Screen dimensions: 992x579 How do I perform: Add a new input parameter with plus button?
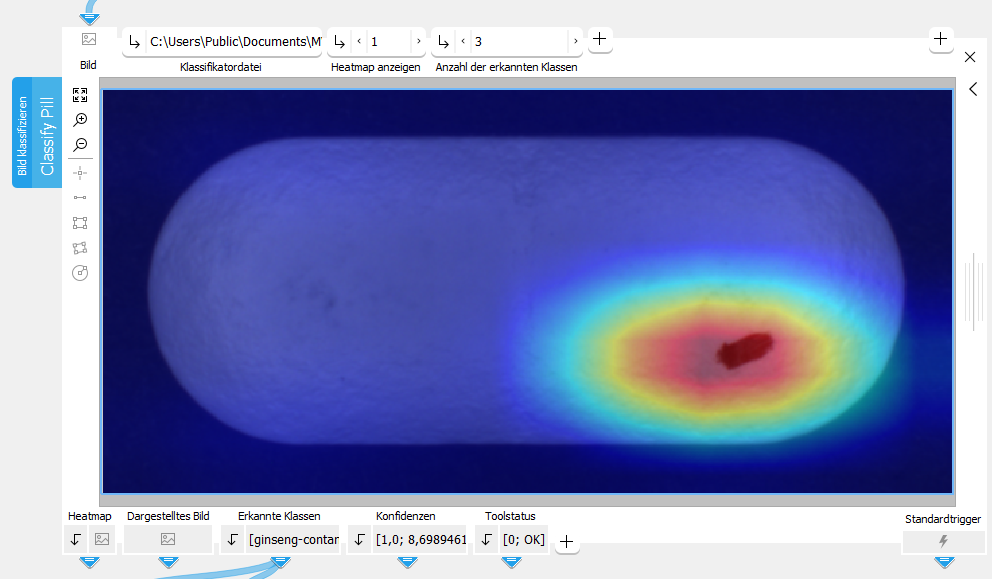(599, 39)
